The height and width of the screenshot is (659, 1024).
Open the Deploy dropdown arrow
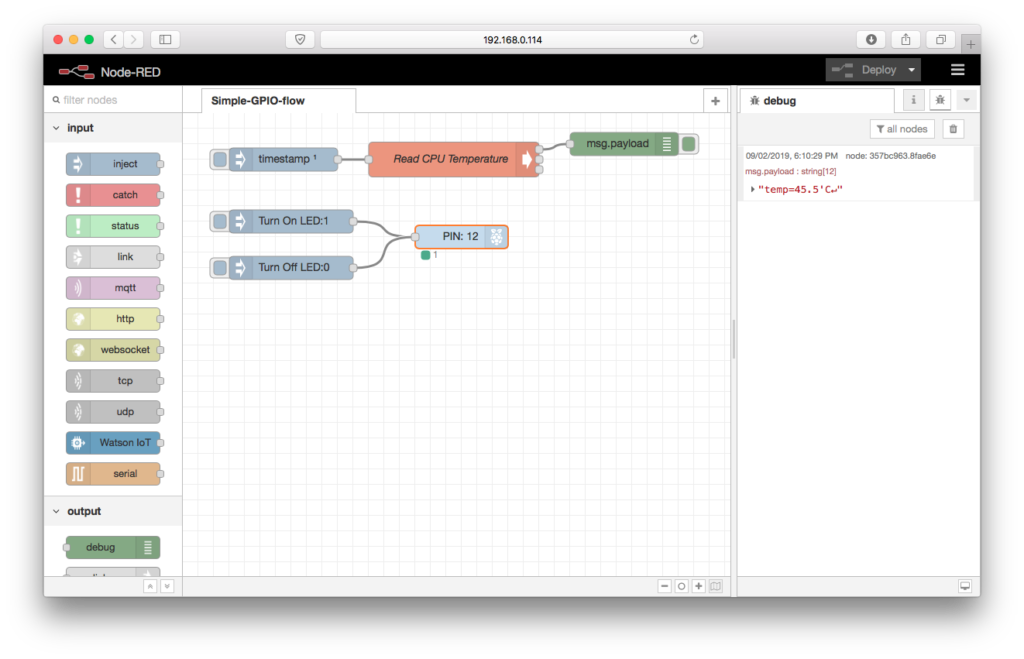pyautogui.click(x=910, y=69)
